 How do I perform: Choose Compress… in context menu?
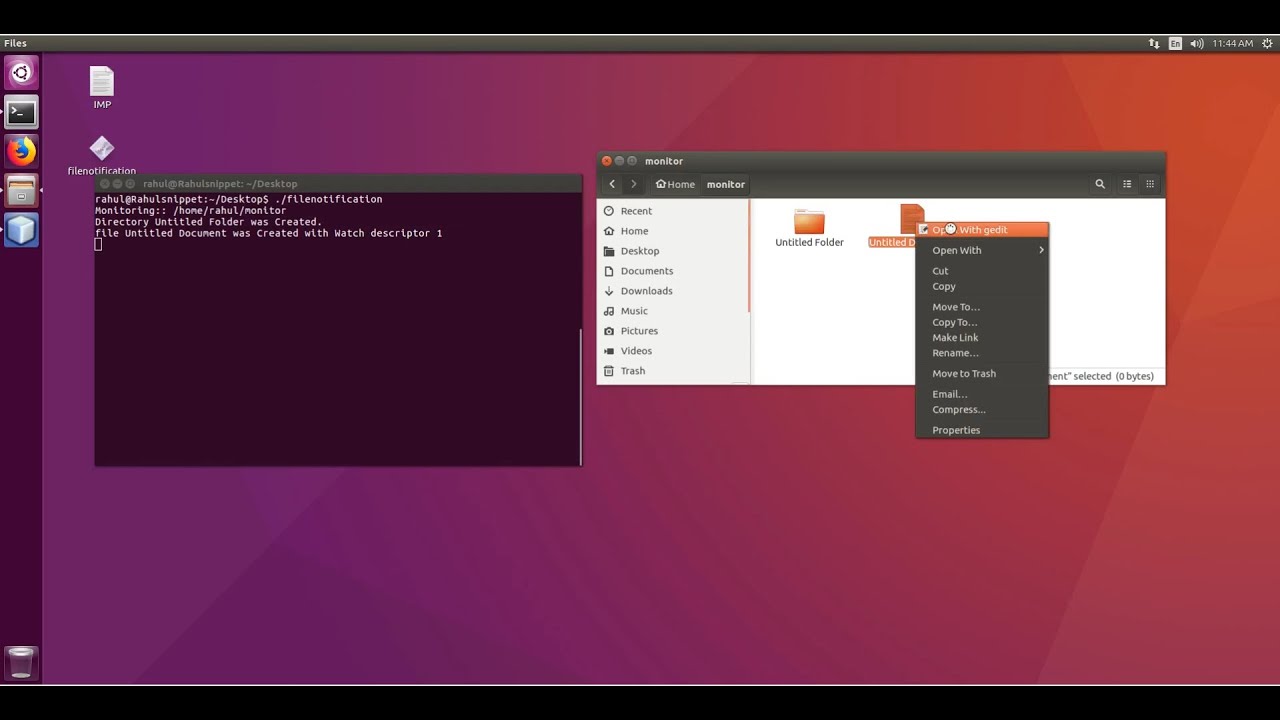[x=982, y=409]
